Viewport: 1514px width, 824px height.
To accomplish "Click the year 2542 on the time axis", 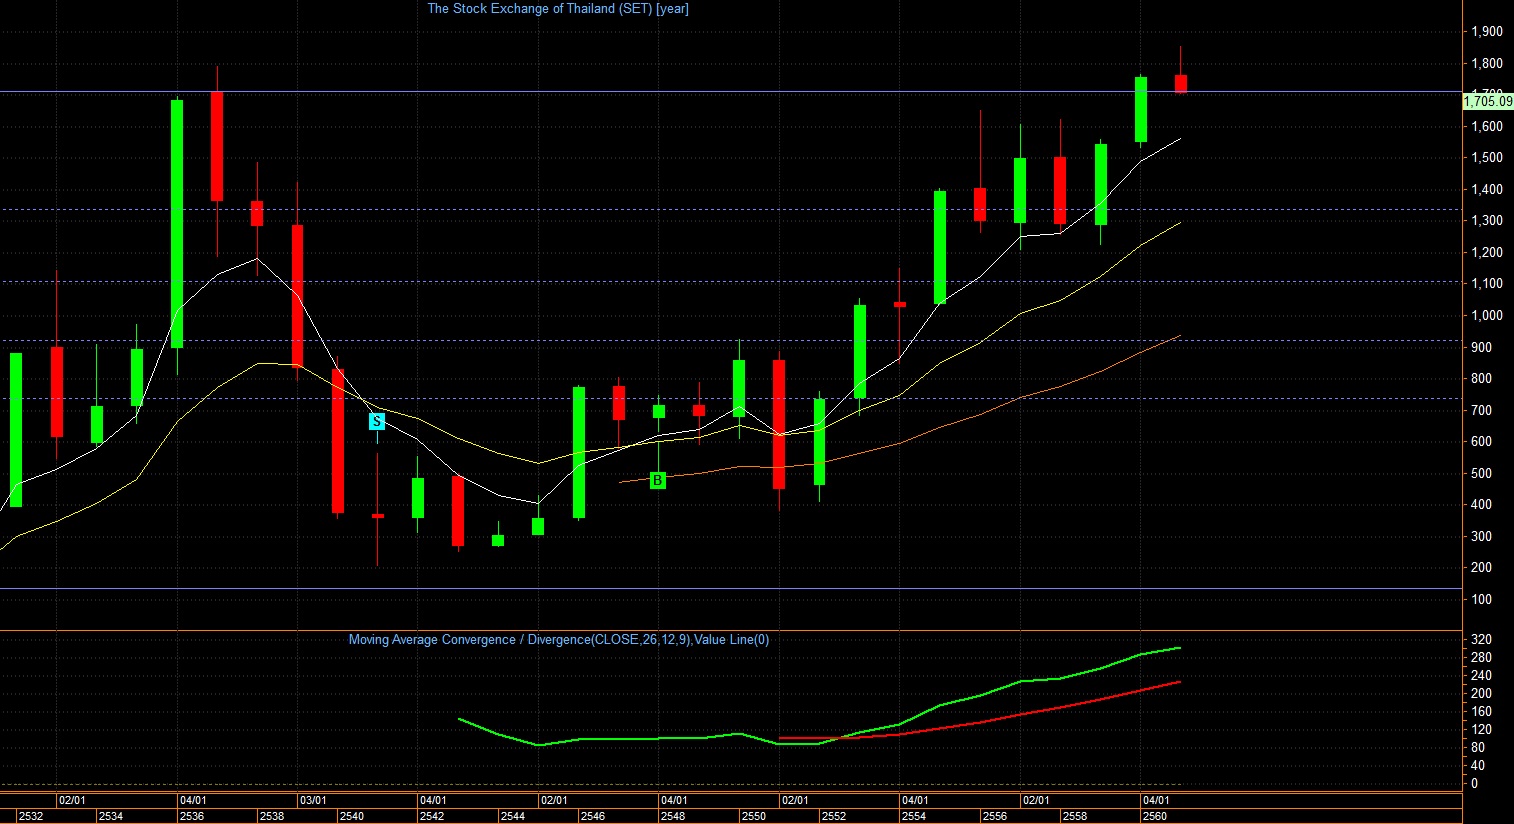I will click(432, 816).
